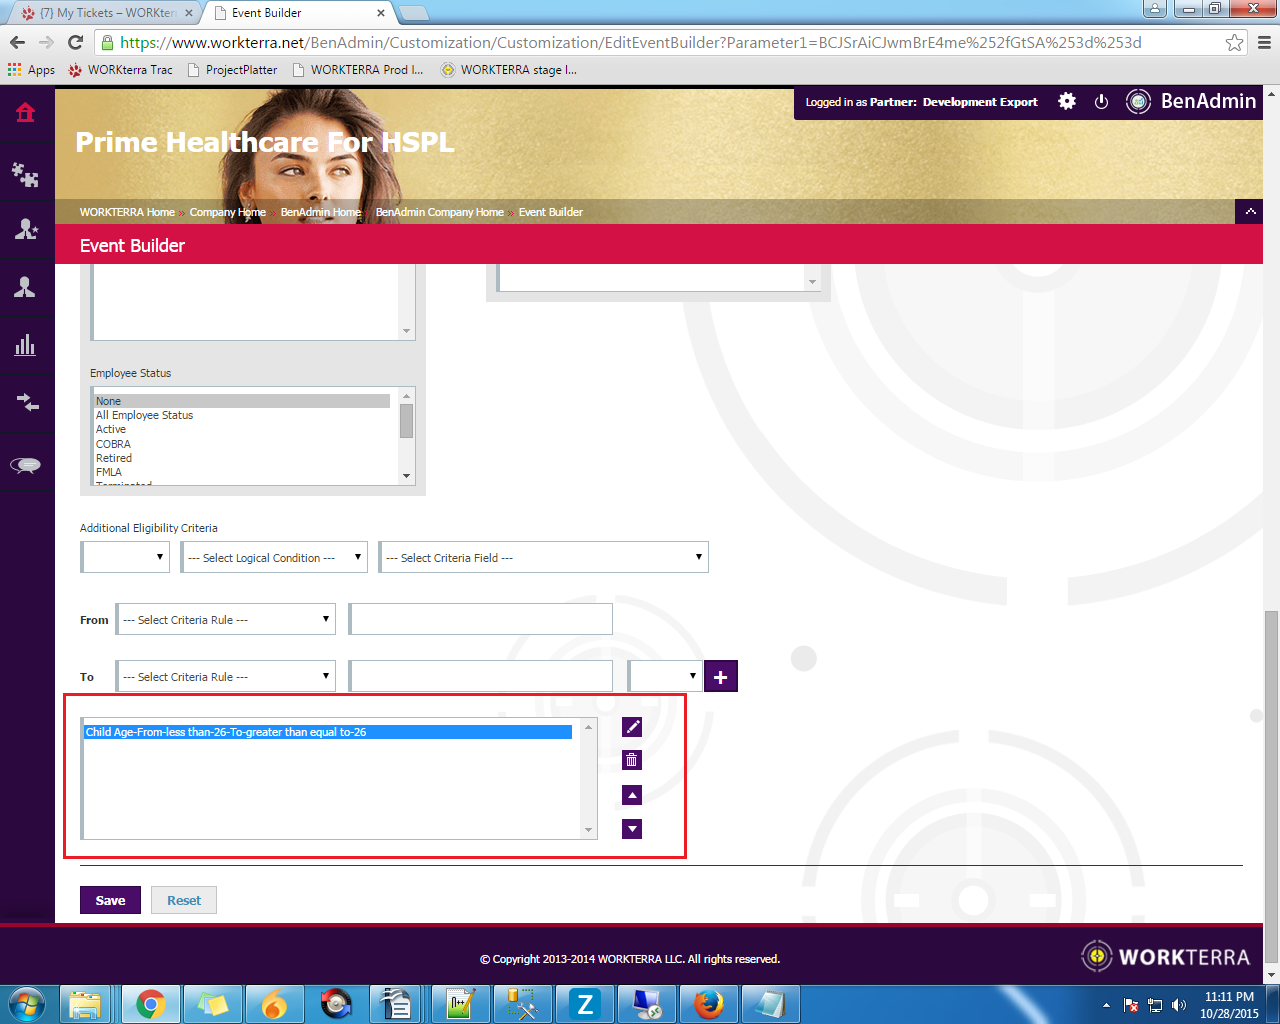Viewport: 1280px width, 1024px height.
Task: Open Select Logical Condition dropdown
Action: tap(274, 557)
